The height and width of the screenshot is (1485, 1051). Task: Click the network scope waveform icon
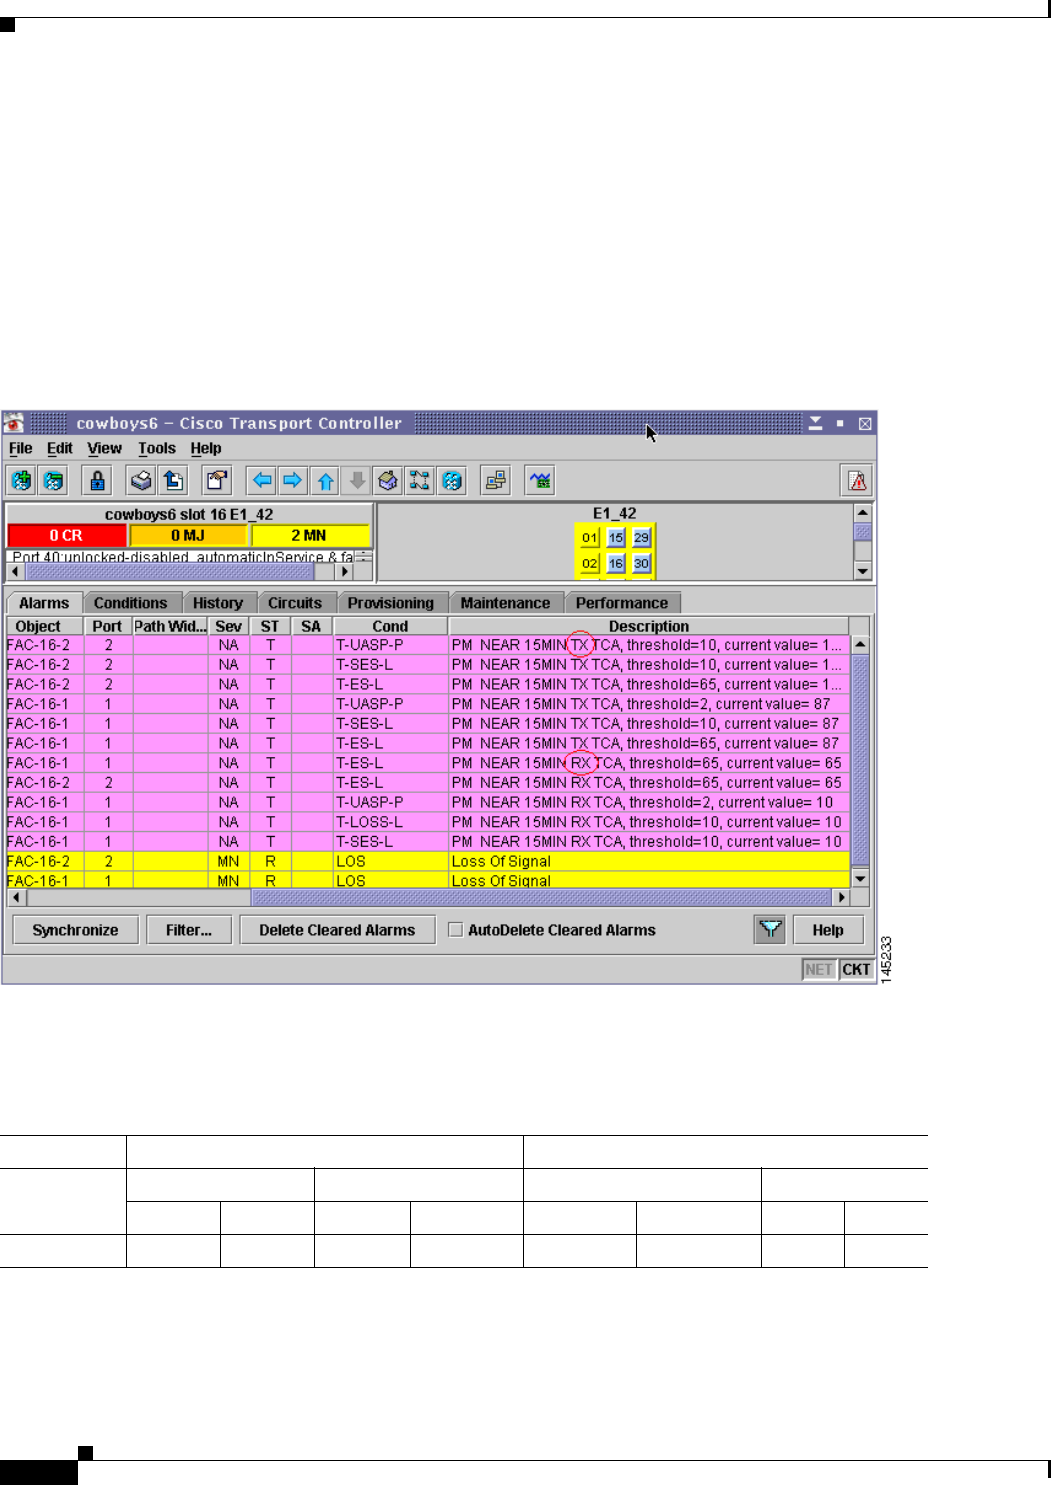(x=540, y=481)
